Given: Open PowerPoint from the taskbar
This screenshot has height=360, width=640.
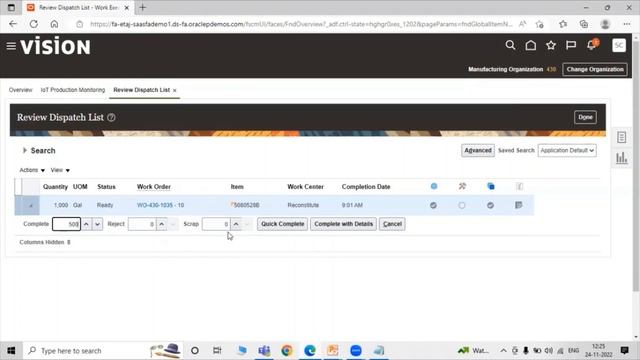Looking at the screenshot, I should (333, 350).
